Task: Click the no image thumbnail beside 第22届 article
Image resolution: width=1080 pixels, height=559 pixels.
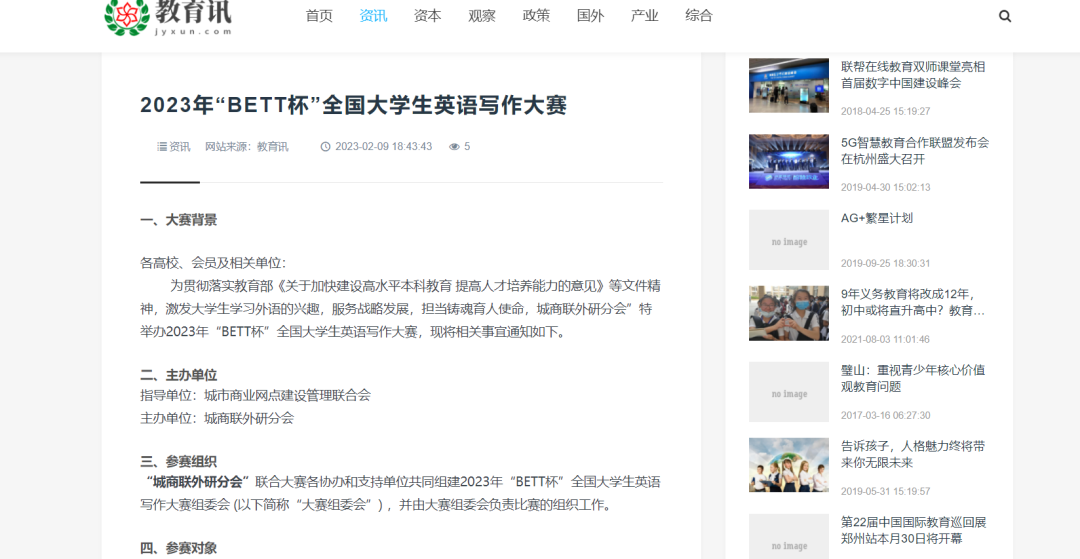Action: [789, 537]
